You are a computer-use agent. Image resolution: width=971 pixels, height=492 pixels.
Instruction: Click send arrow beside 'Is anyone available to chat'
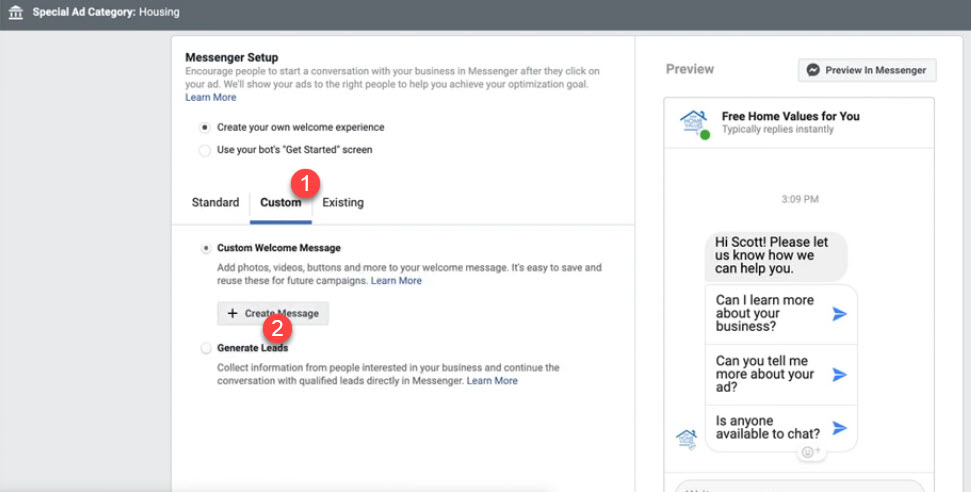click(839, 428)
